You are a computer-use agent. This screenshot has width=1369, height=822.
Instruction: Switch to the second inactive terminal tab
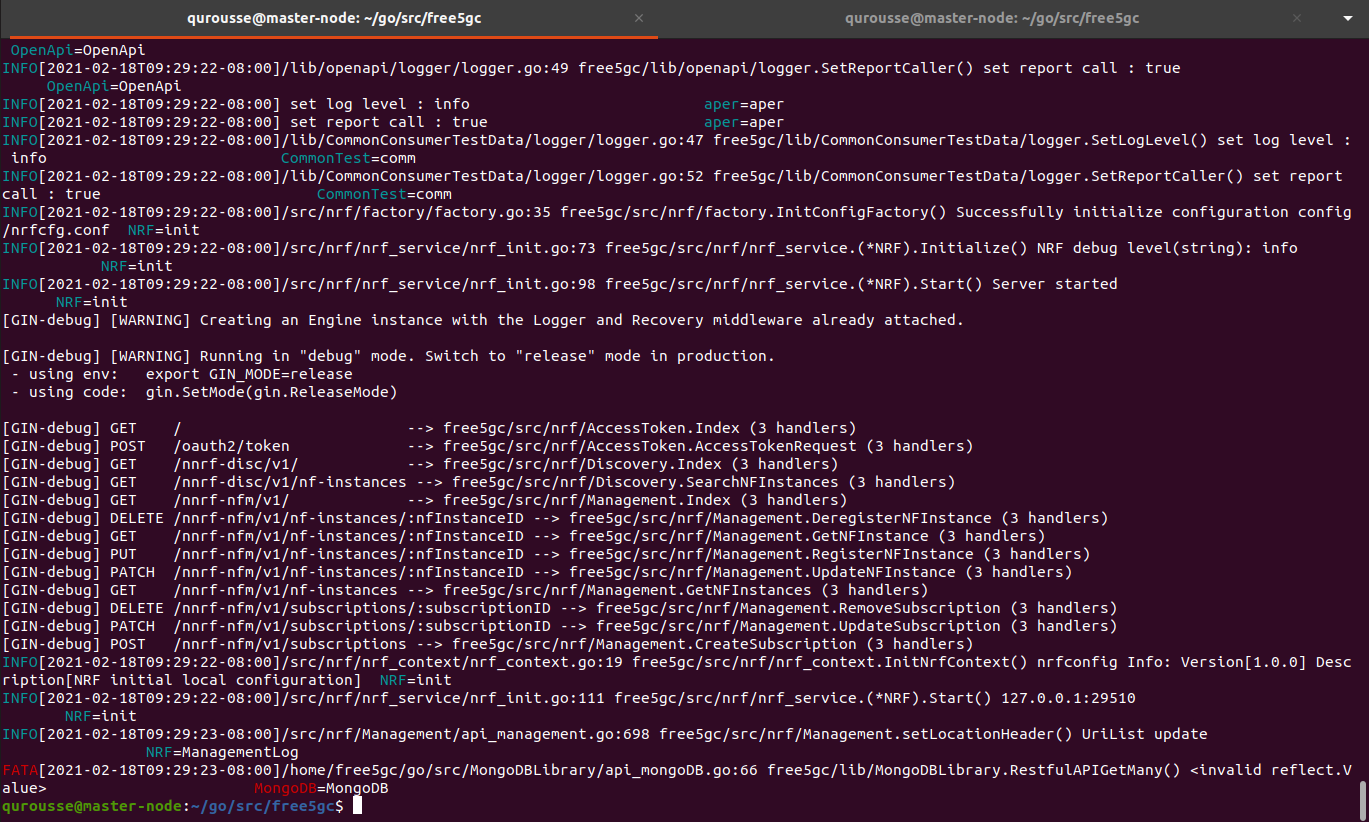tap(992, 18)
